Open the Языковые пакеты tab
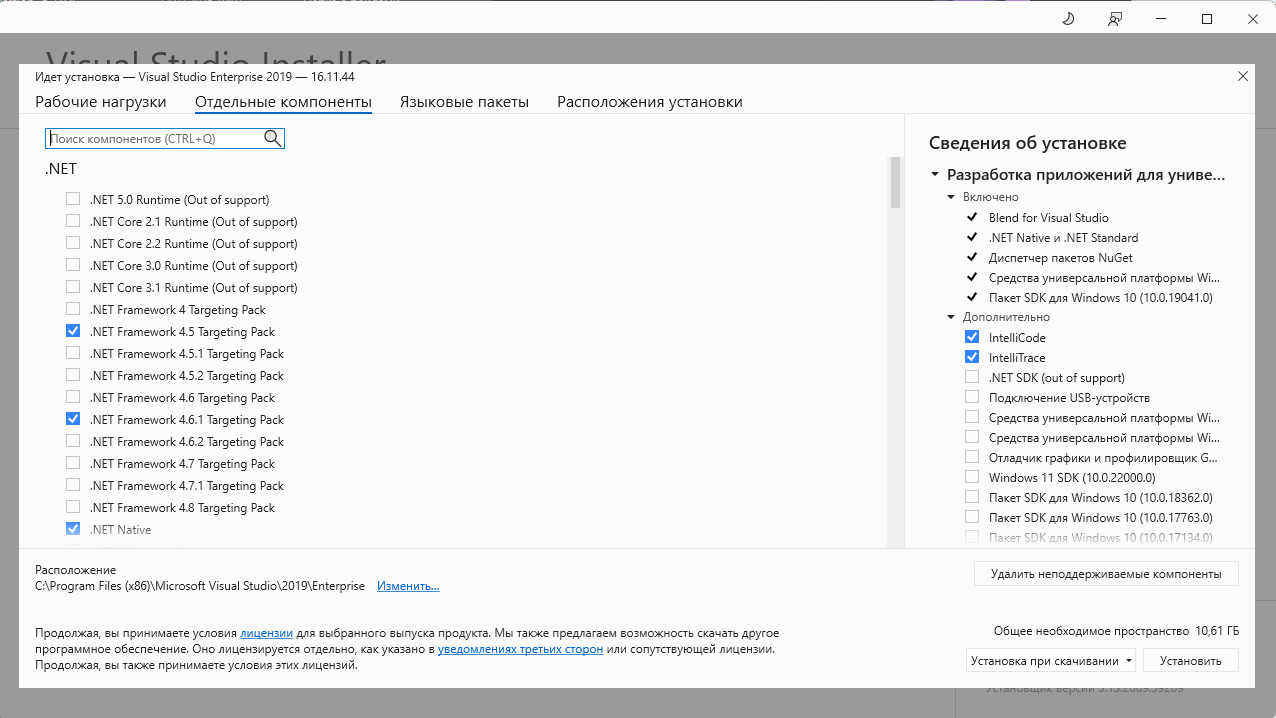Screen dimensions: 1276x718 [x=464, y=102]
